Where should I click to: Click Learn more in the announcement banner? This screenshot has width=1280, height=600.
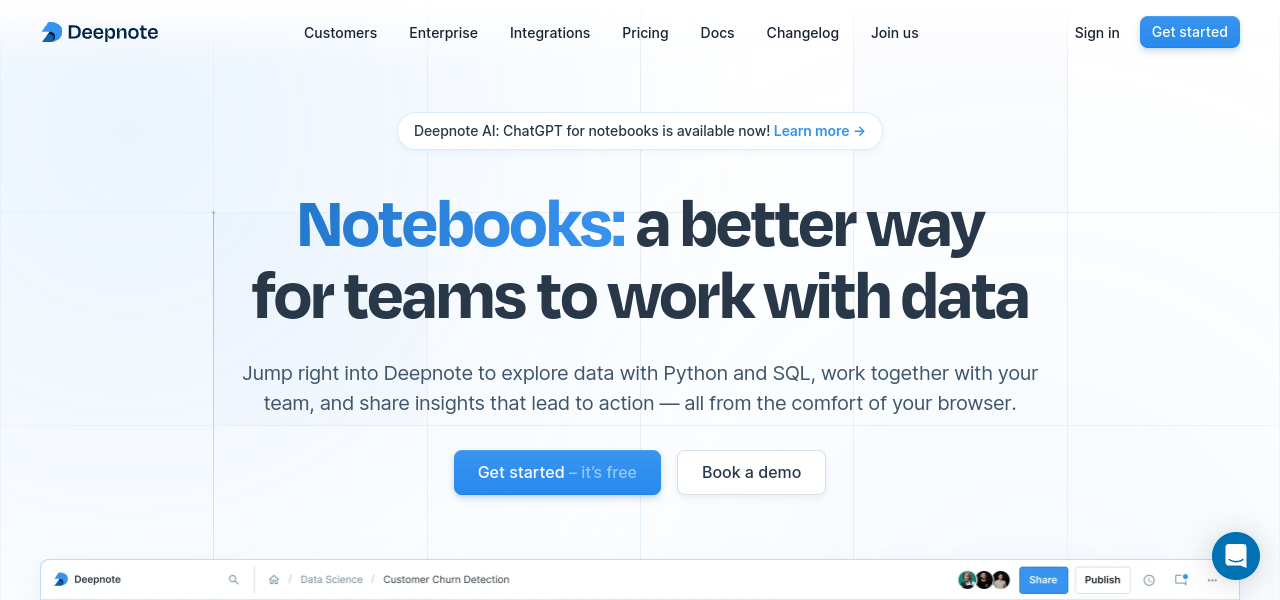(819, 131)
